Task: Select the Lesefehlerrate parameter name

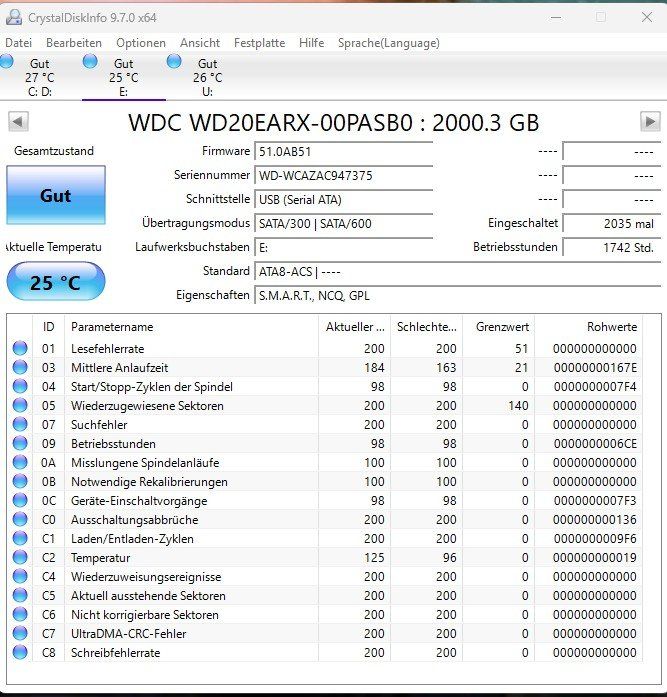Action: (108, 348)
